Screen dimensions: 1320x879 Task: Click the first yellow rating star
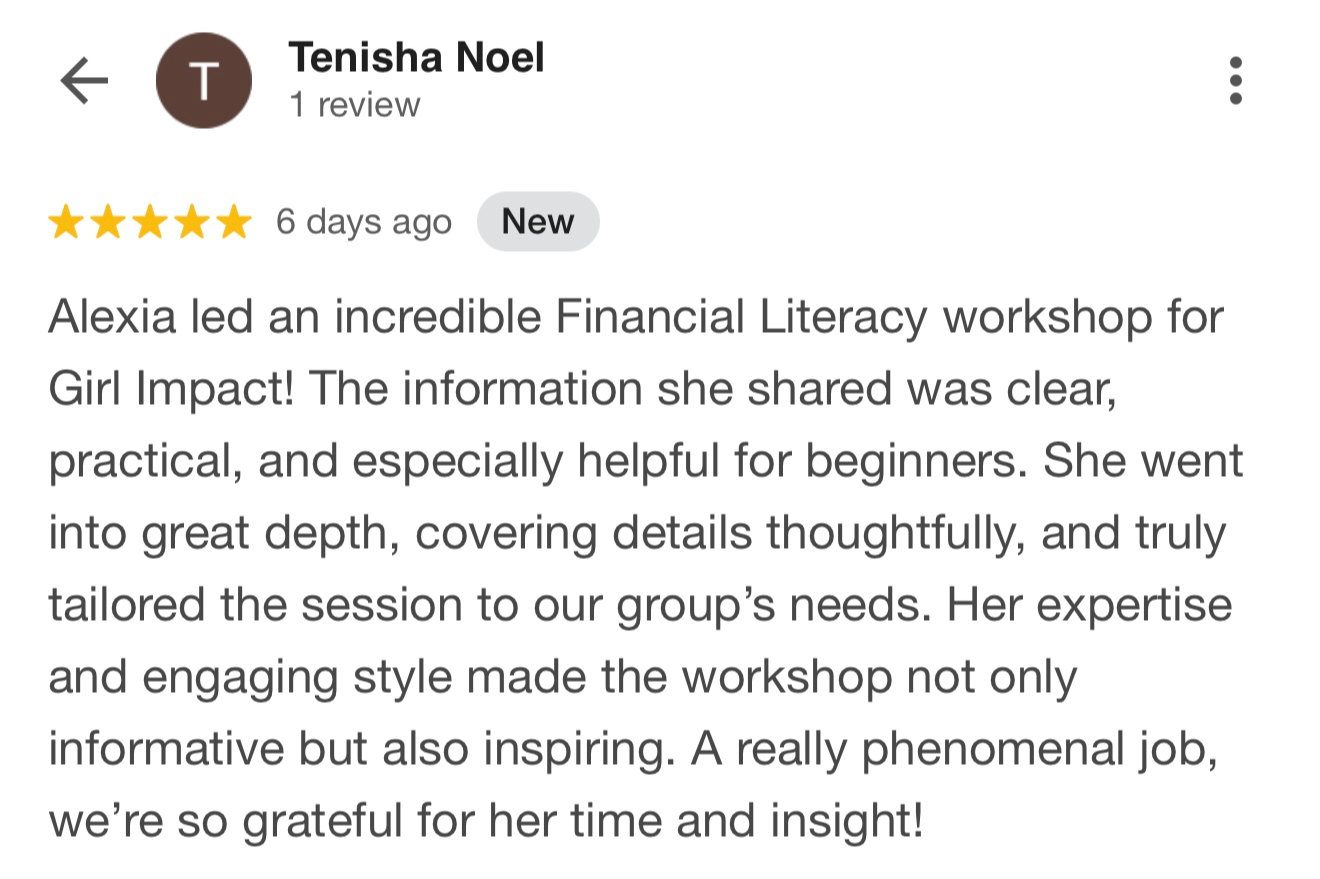(66, 223)
